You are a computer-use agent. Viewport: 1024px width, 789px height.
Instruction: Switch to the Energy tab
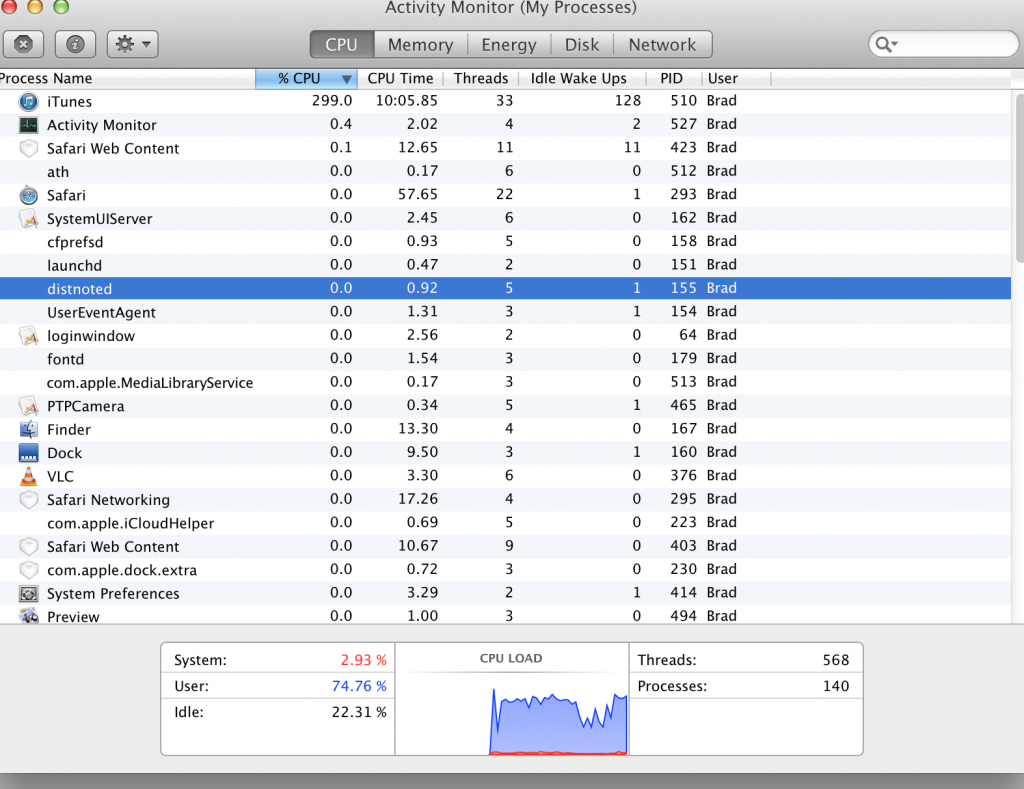(509, 44)
